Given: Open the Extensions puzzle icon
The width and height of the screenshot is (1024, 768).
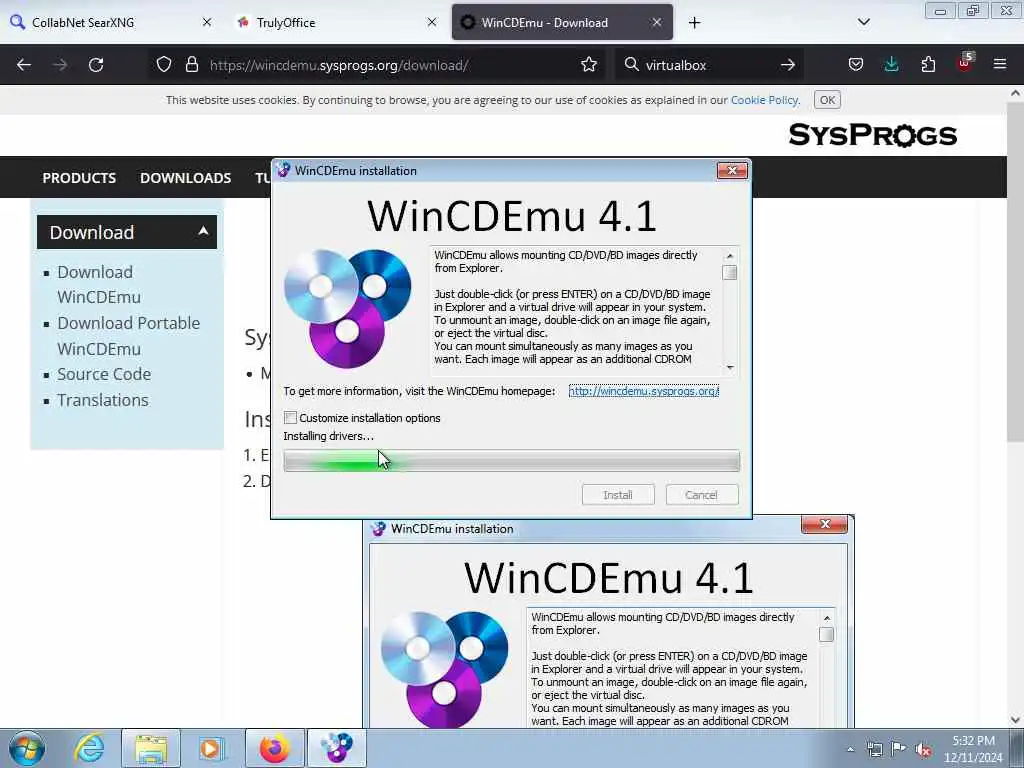Looking at the screenshot, I should click(928, 65).
